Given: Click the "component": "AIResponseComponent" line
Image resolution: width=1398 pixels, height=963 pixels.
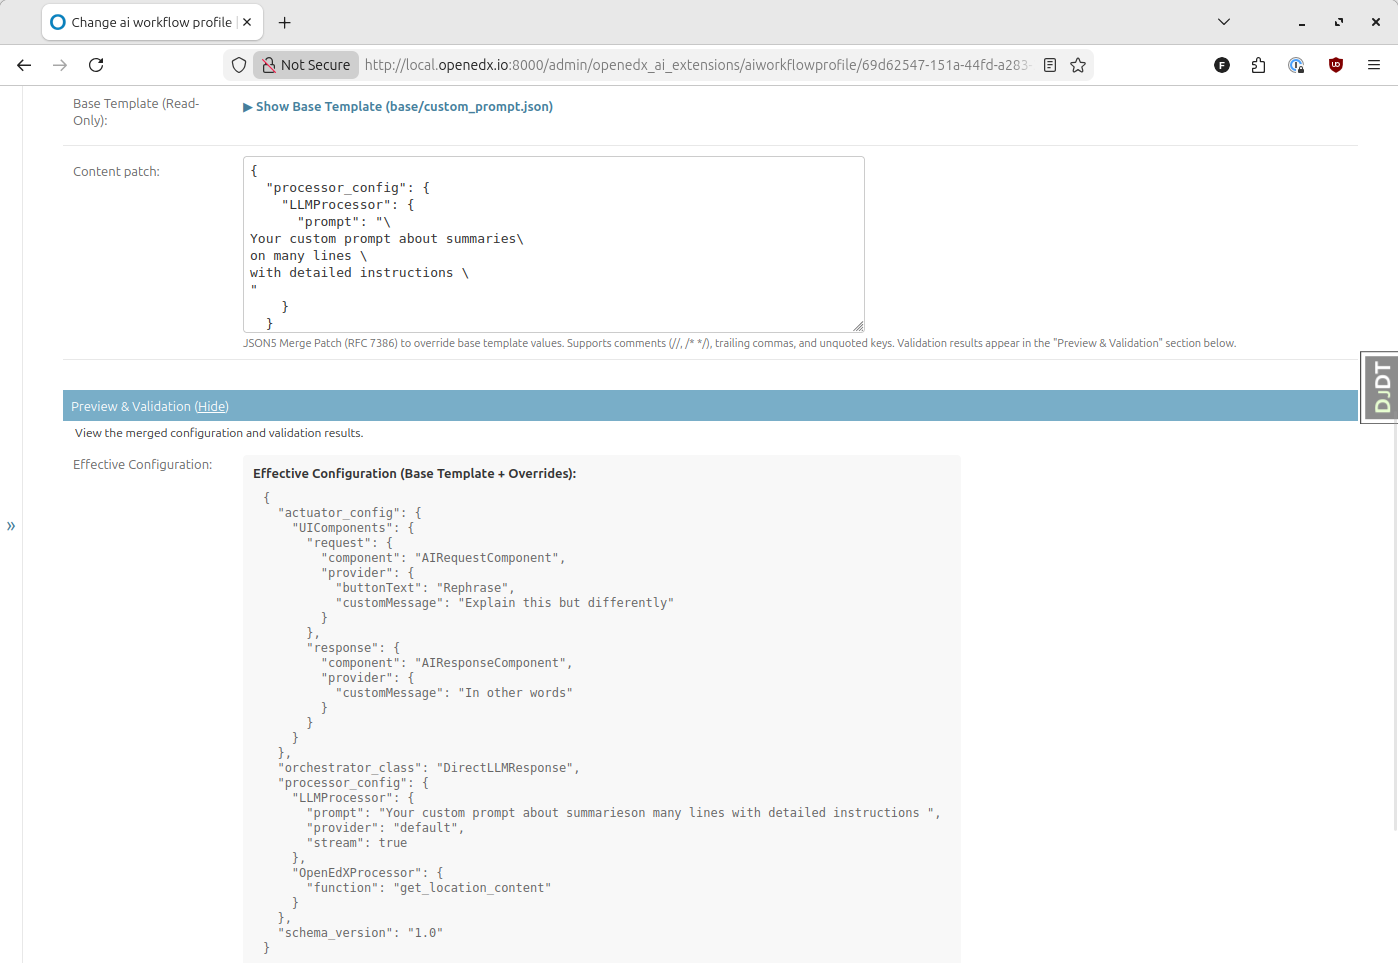Looking at the screenshot, I should [446, 663].
